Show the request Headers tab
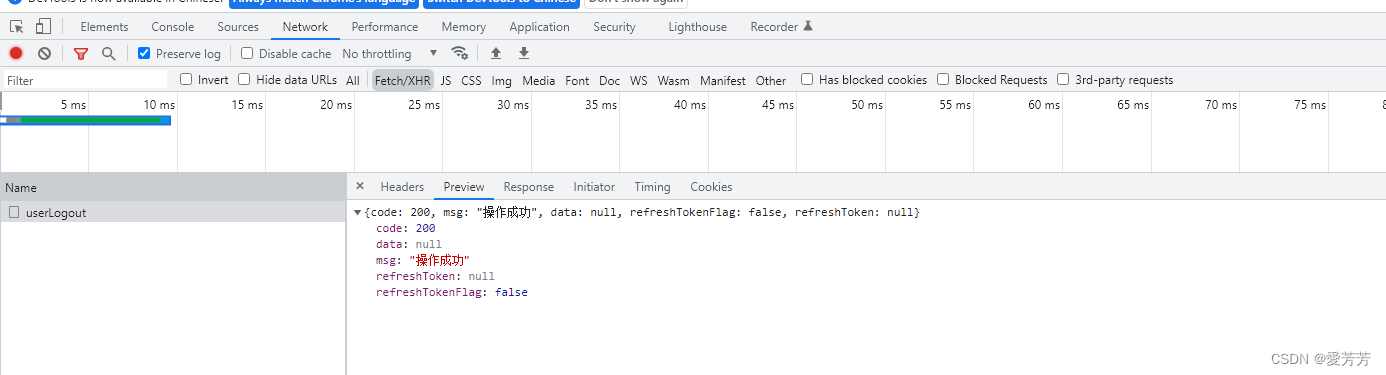Image resolution: width=1386 pixels, height=375 pixels. coord(402,187)
